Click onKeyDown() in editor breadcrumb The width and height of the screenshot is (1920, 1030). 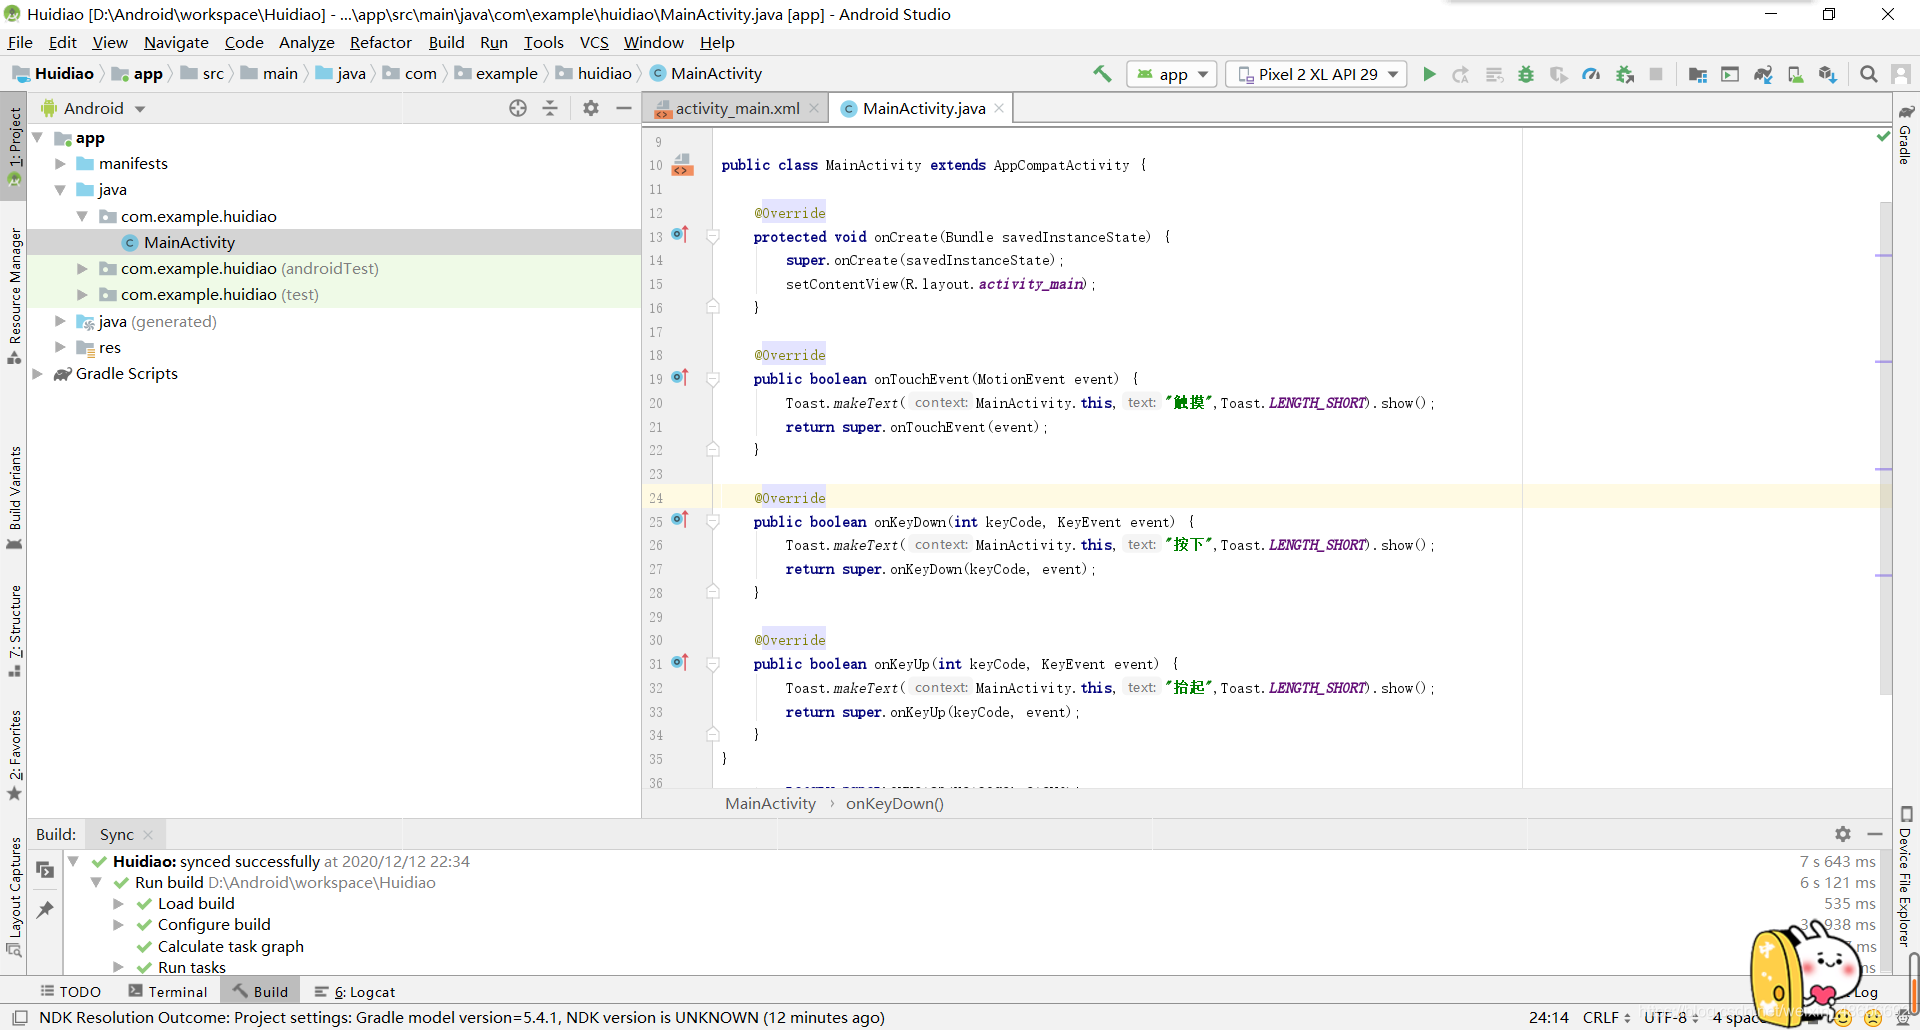tap(895, 804)
